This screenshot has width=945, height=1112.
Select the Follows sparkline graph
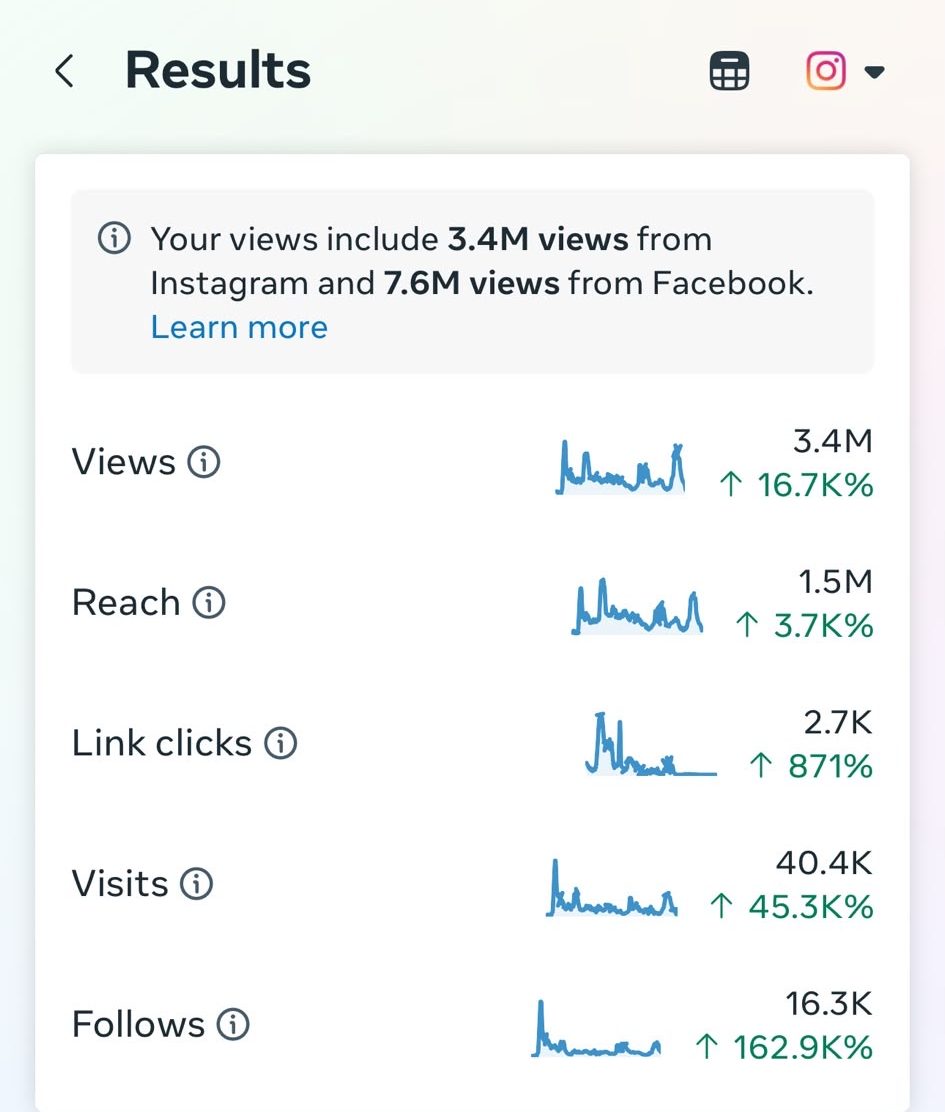pos(596,1028)
